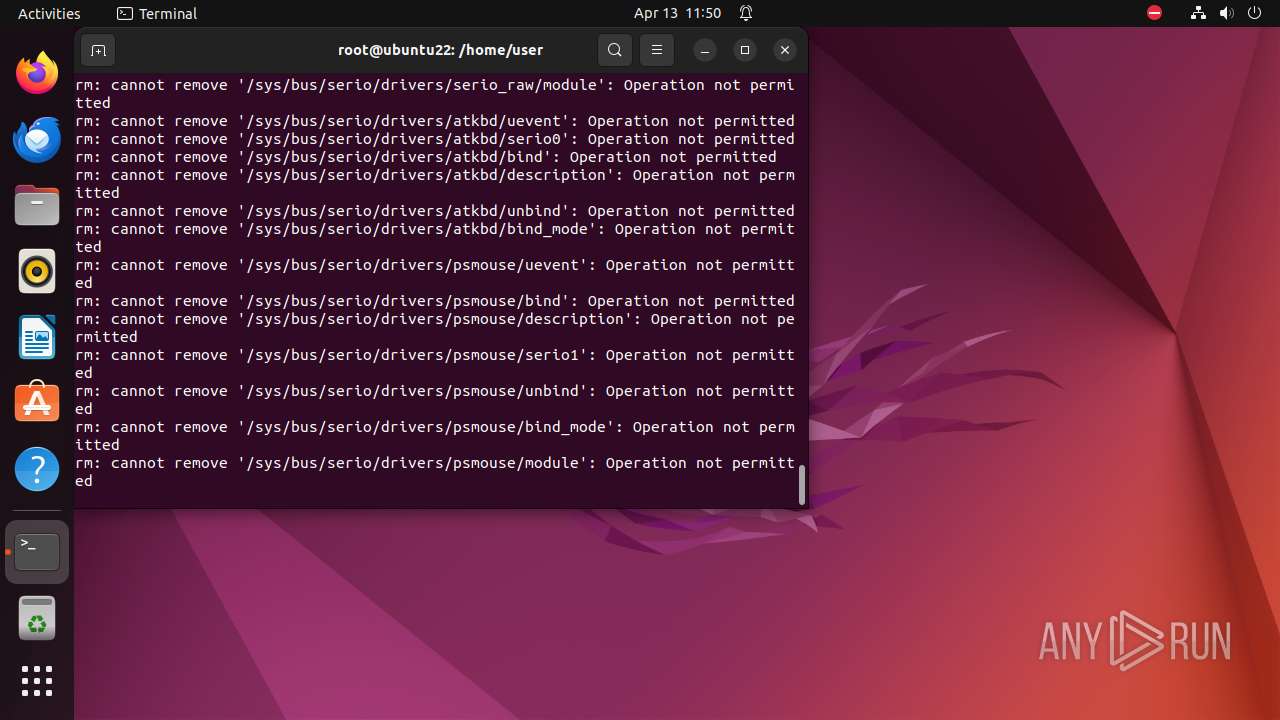Show the applications grid
This screenshot has height=720, width=1280.
37,681
